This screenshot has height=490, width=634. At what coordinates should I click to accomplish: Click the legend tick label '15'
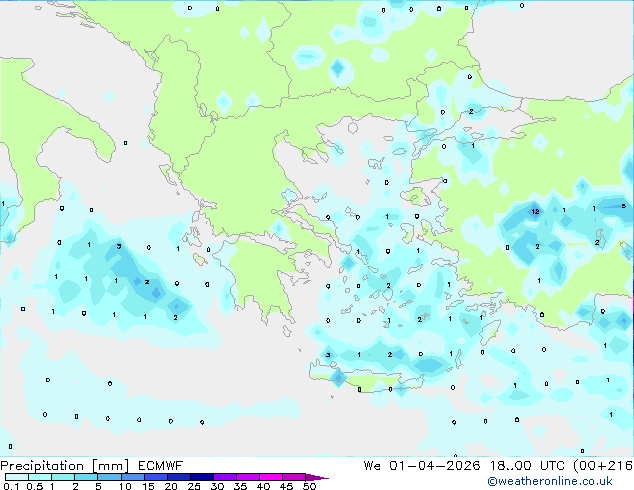click(148, 486)
